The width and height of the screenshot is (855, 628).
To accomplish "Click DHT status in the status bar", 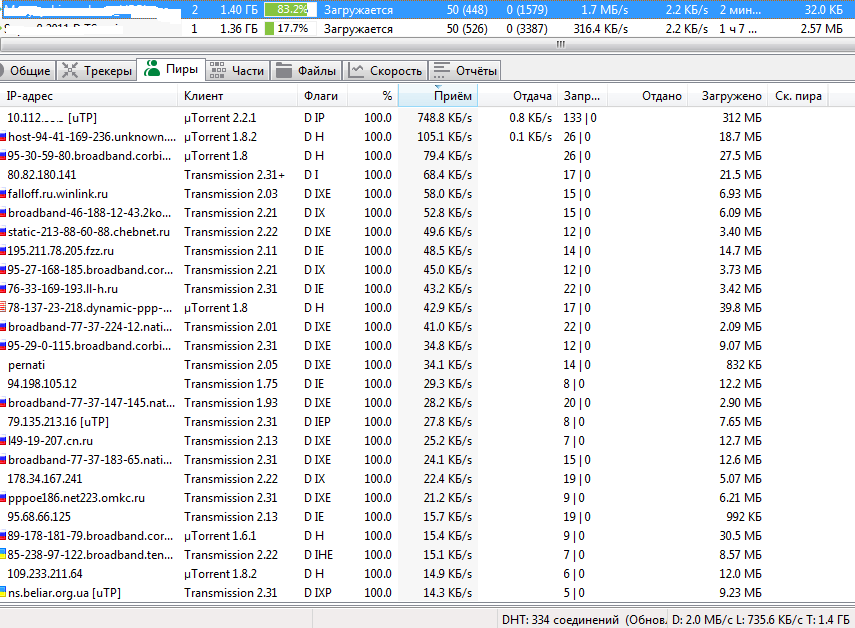I will pos(559,620).
